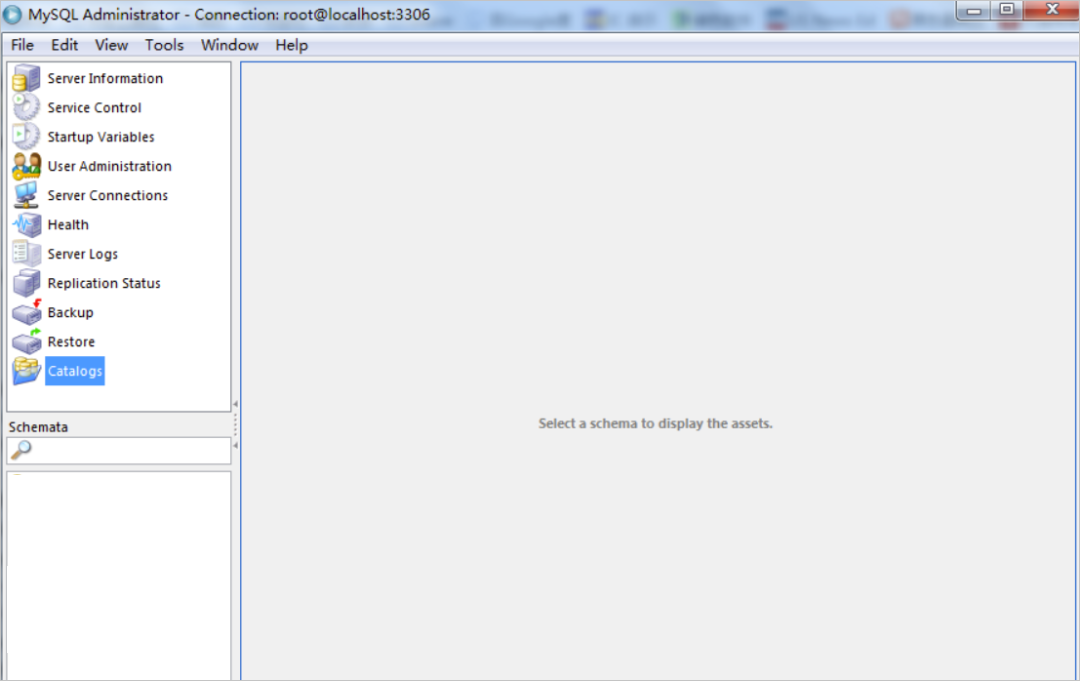The width and height of the screenshot is (1080, 681).
Task: Click the Service Control gear icon
Action: 26,107
